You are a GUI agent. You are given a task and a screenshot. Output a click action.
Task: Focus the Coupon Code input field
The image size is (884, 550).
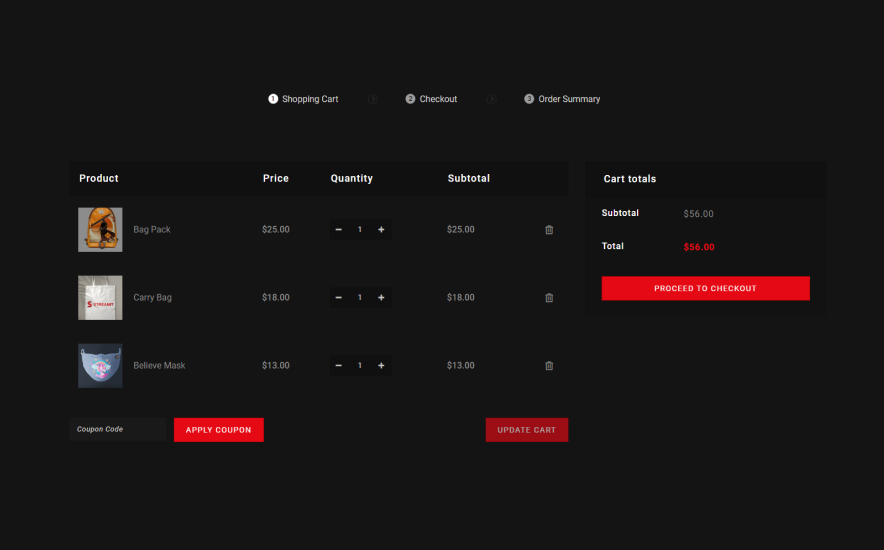[117, 430]
